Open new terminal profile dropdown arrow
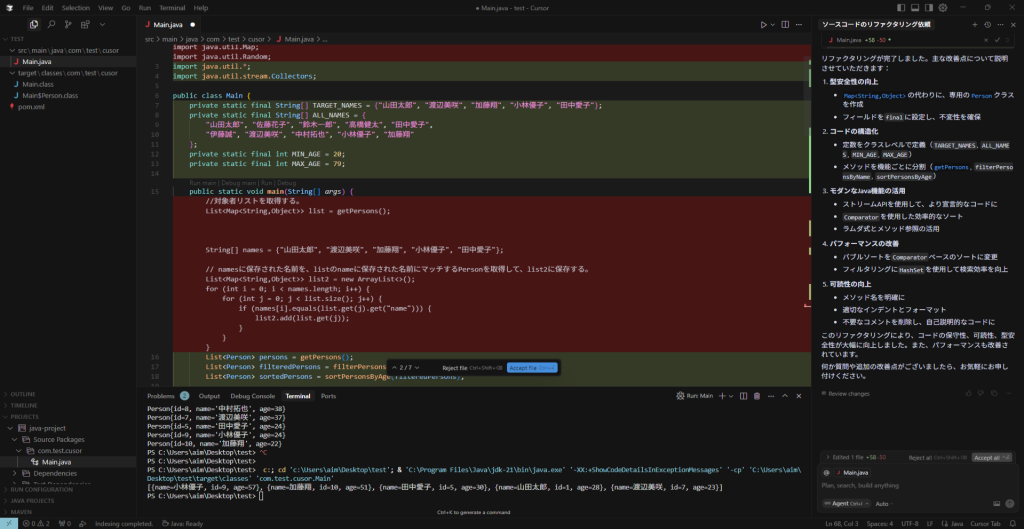 tap(731, 396)
